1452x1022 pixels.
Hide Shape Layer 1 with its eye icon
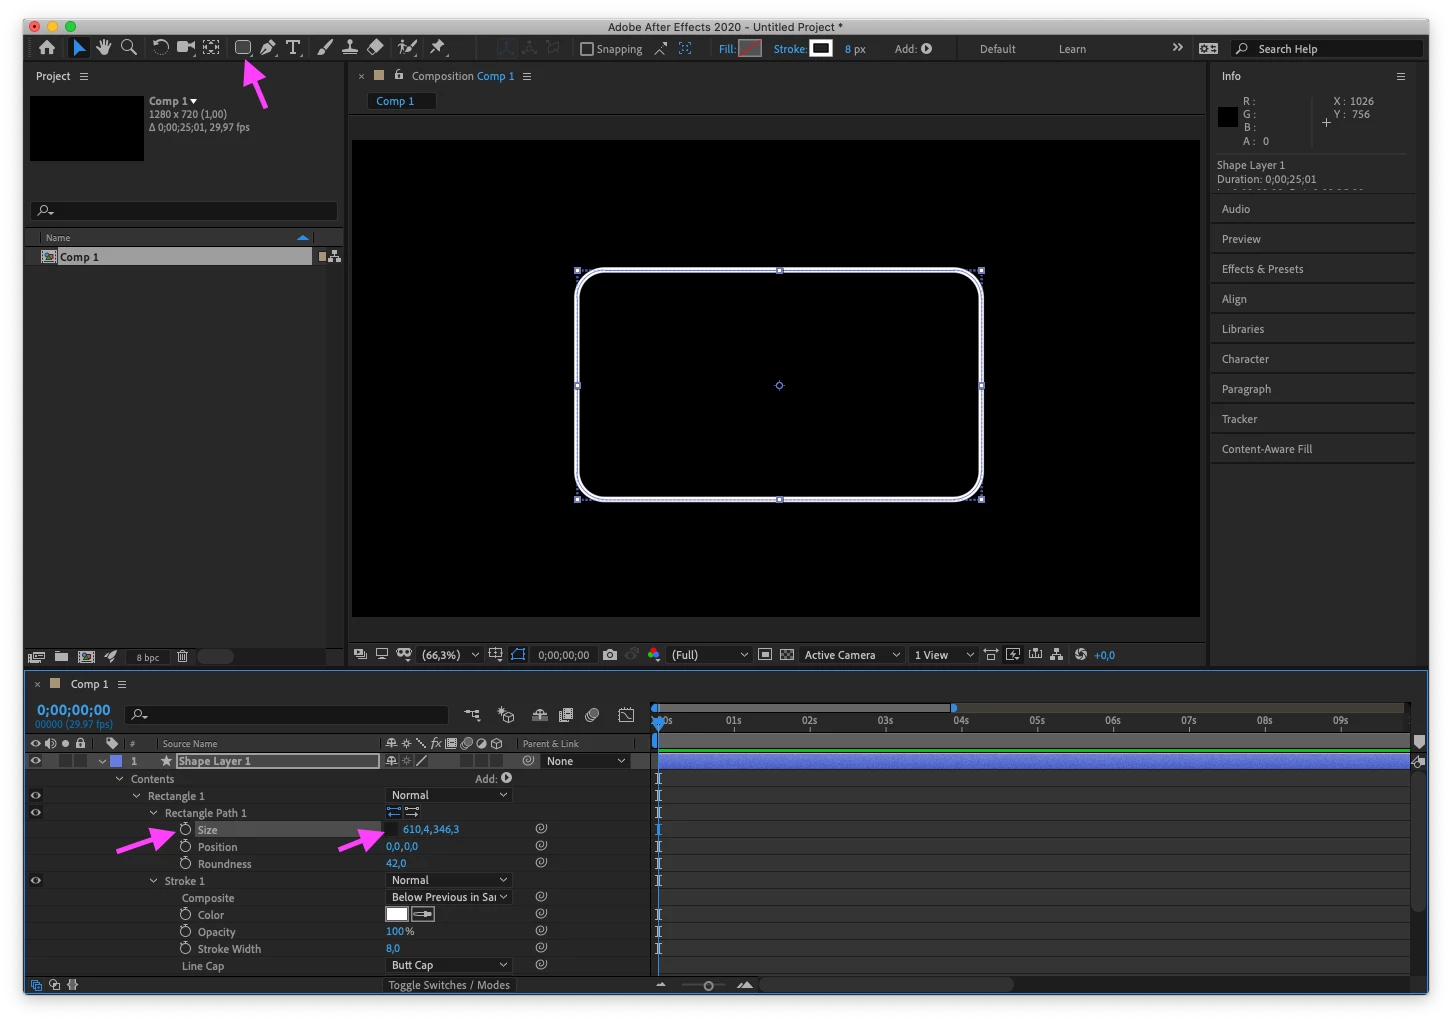(36, 761)
